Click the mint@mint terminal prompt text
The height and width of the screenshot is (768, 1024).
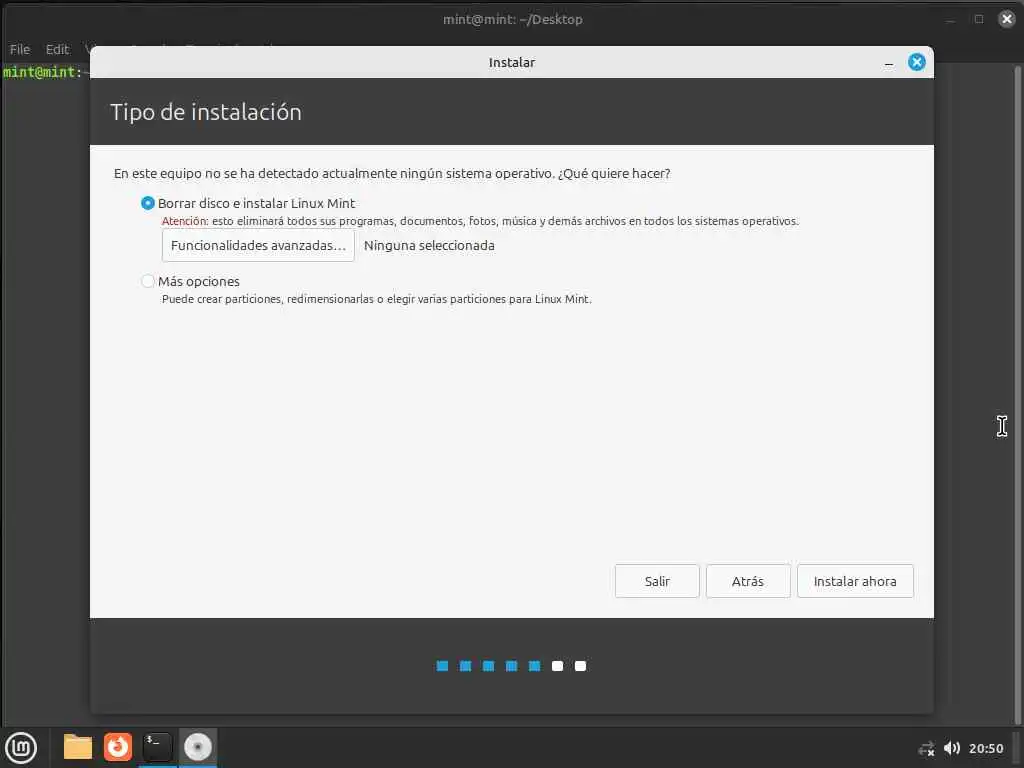pyautogui.click(x=42, y=72)
